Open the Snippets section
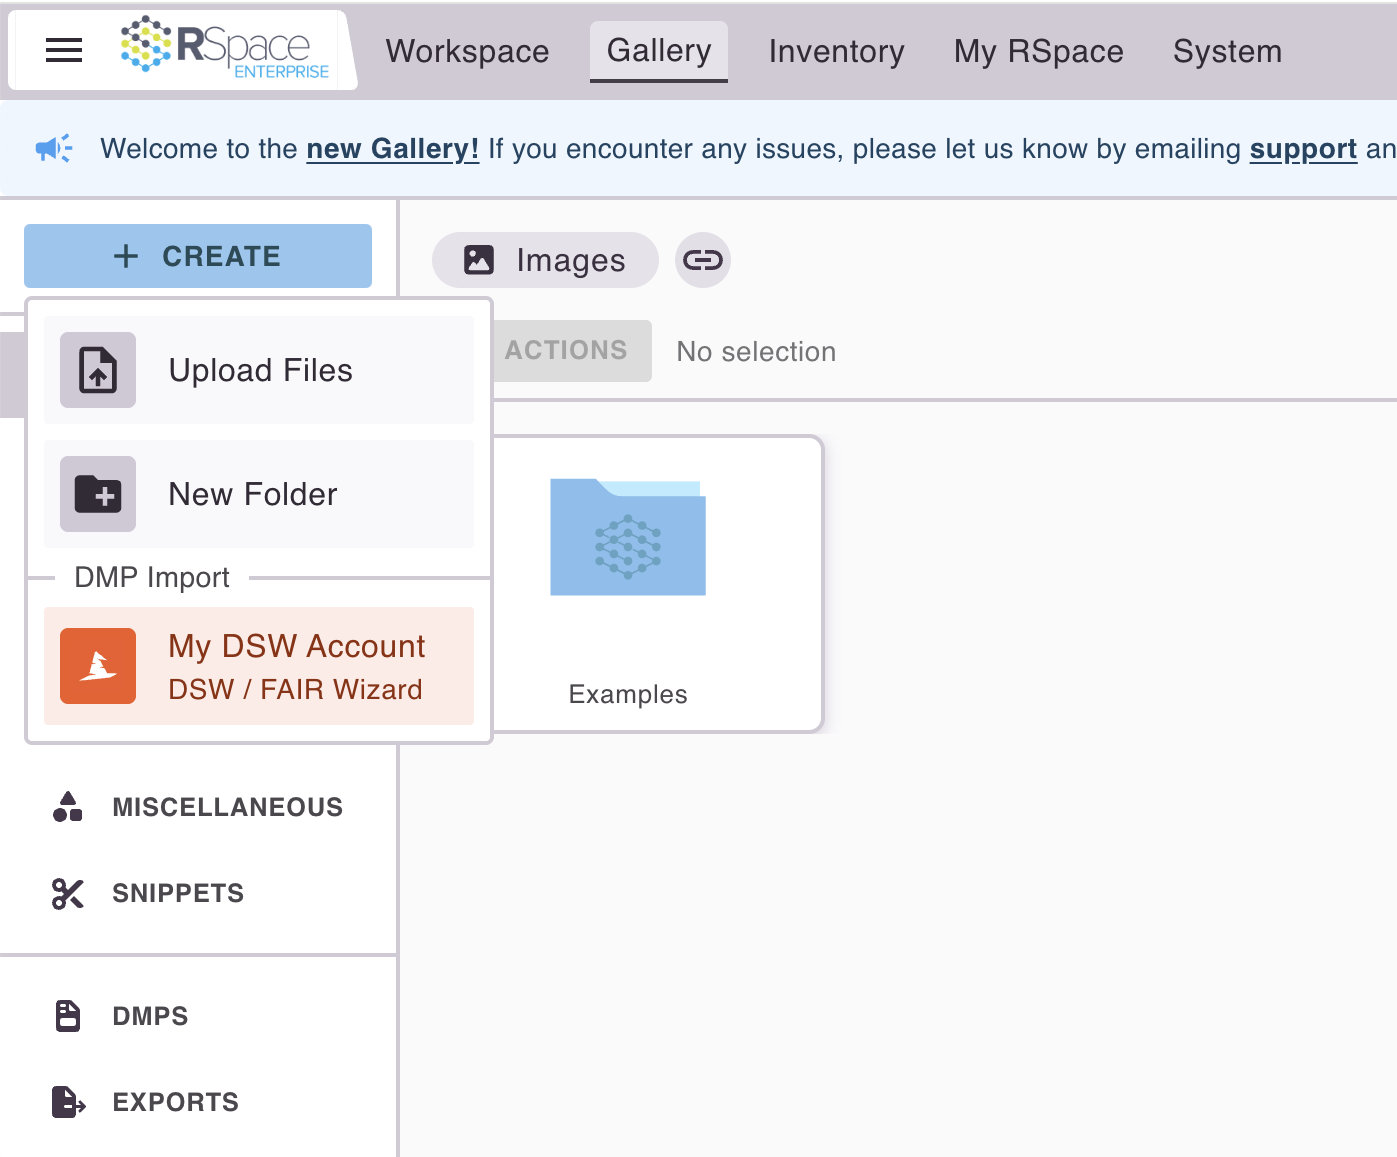1397x1157 pixels. [178, 893]
